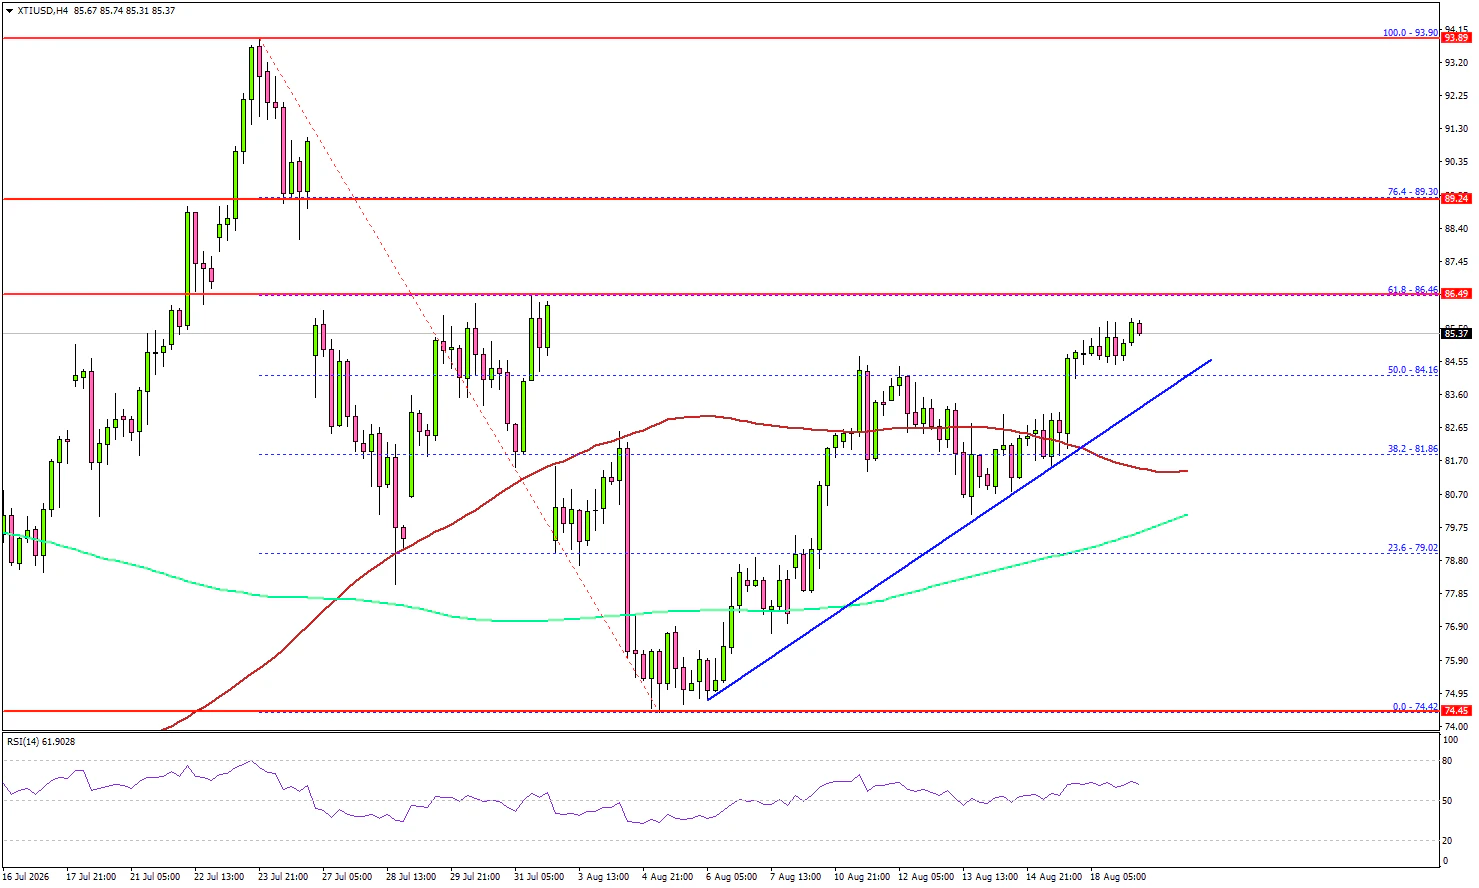Click the XTIUSD,H4 symbol title
This screenshot has height=888, width=1479.
pyautogui.click(x=42, y=10)
